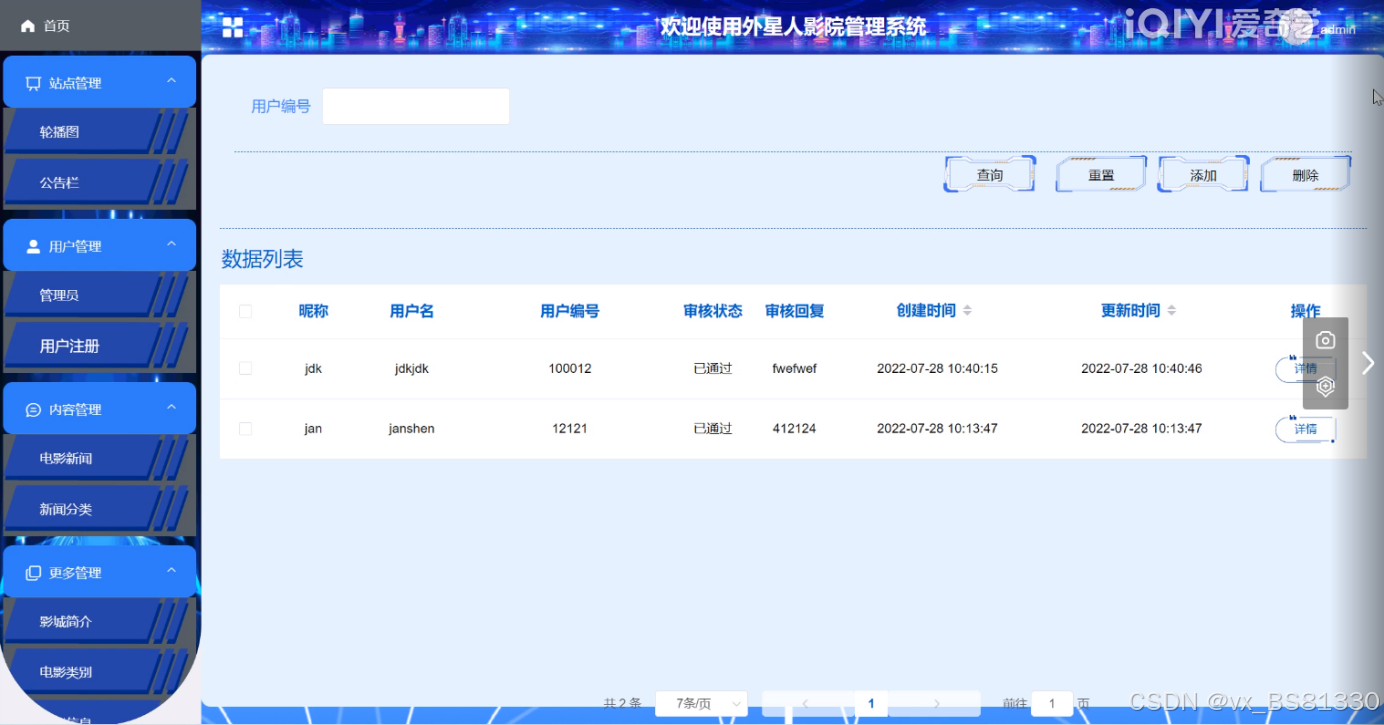Click the 前往 page jump input
Image resolution: width=1384 pixels, height=725 pixels.
click(x=1052, y=704)
